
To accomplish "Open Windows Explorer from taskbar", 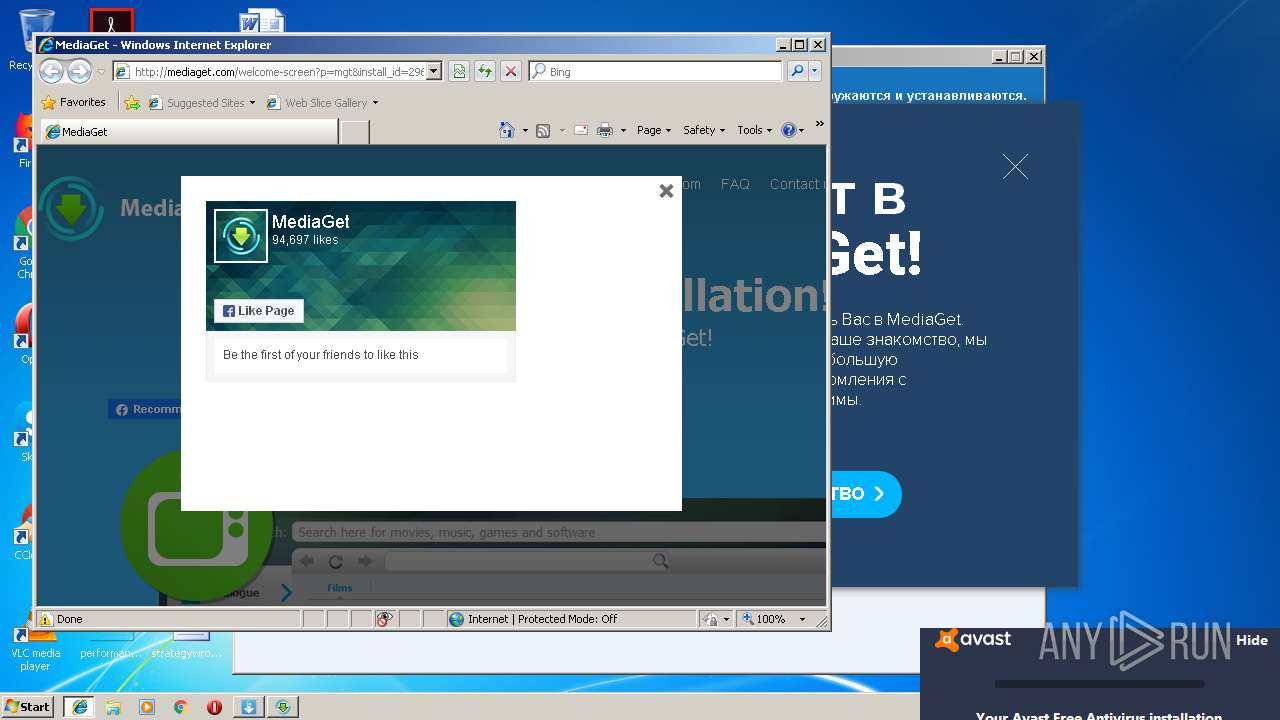I will pyautogui.click(x=113, y=707).
